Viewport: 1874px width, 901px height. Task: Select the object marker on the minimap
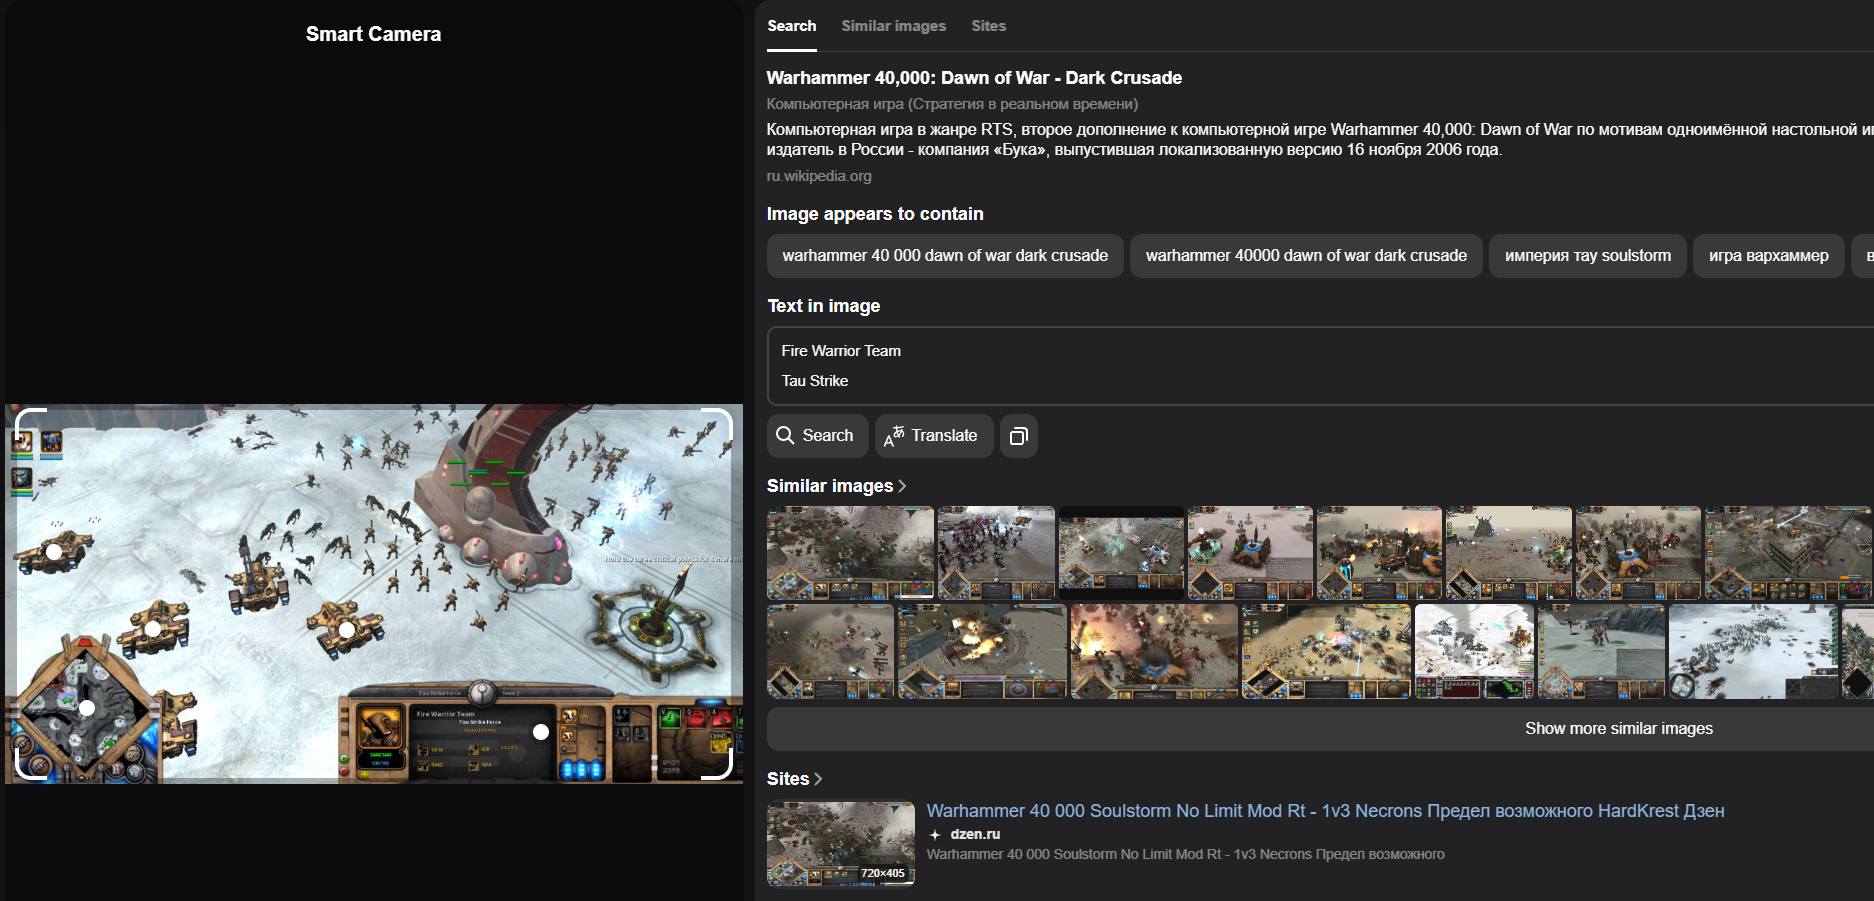(x=87, y=708)
